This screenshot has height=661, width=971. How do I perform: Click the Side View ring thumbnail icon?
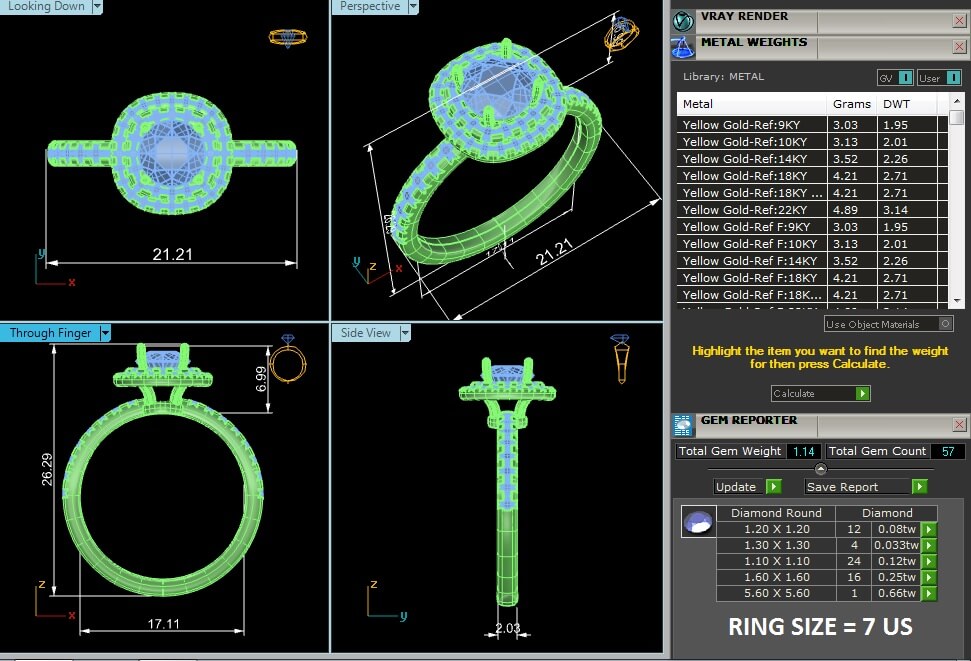click(620, 358)
